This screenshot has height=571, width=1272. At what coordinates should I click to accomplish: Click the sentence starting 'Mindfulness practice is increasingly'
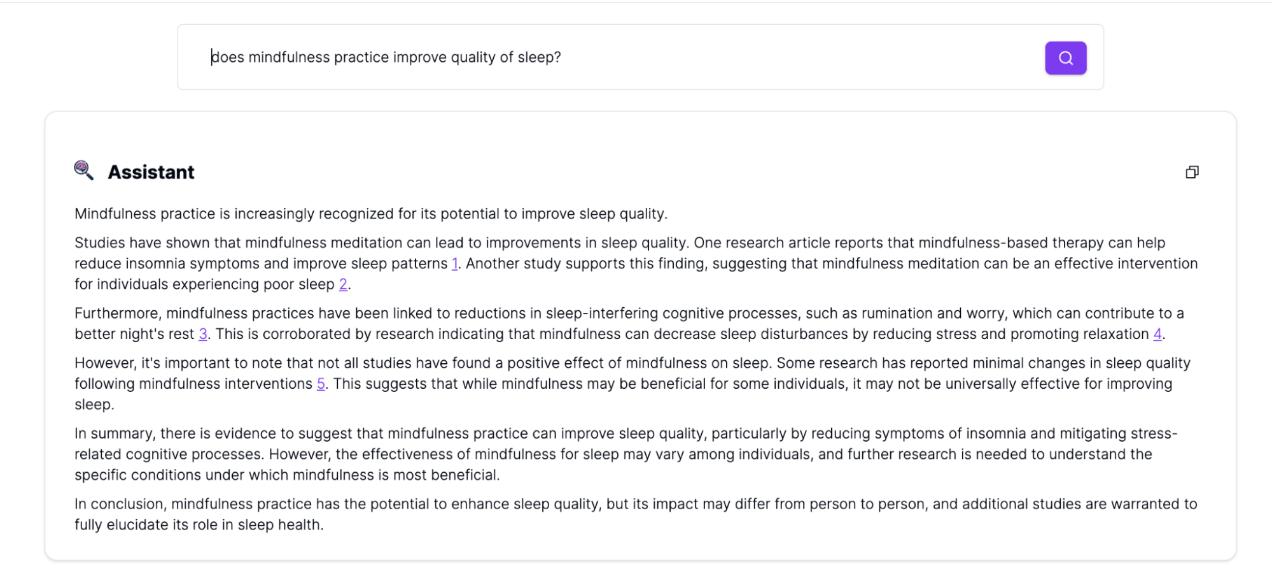click(x=371, y=214)
